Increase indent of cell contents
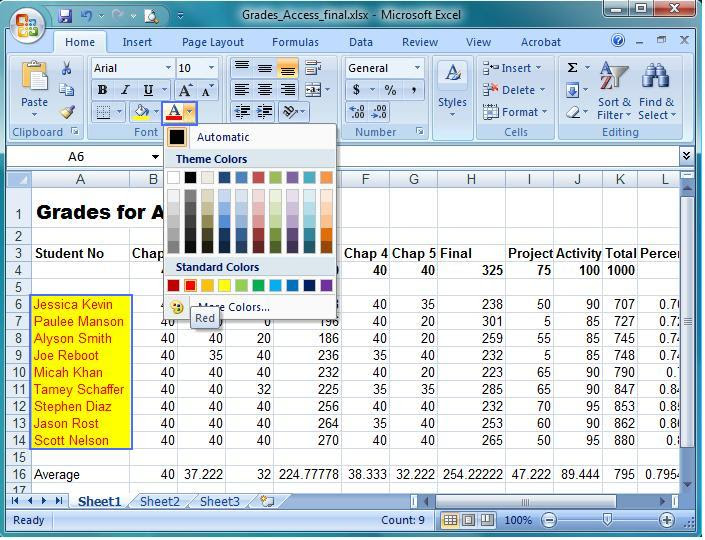Image resolution: width=705 pixels, height=540 pixels. click(x=265, y=112)
